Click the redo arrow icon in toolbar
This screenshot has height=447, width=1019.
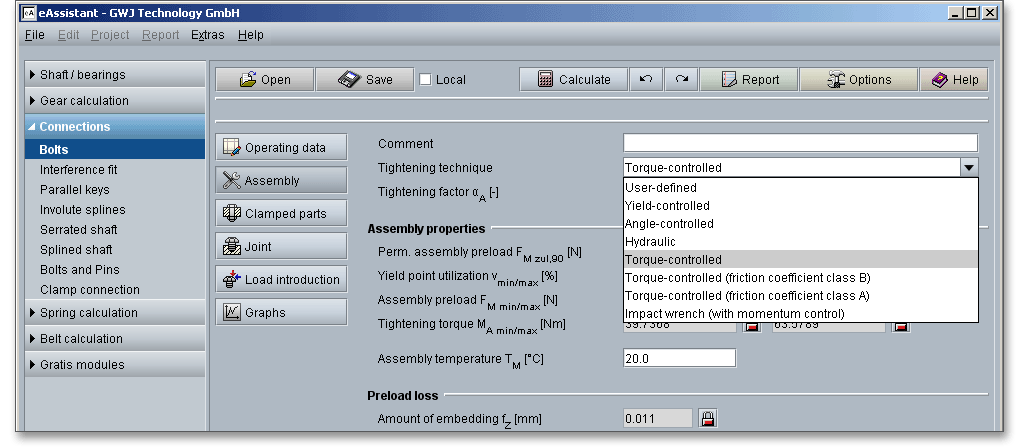(x=681, y=80)
